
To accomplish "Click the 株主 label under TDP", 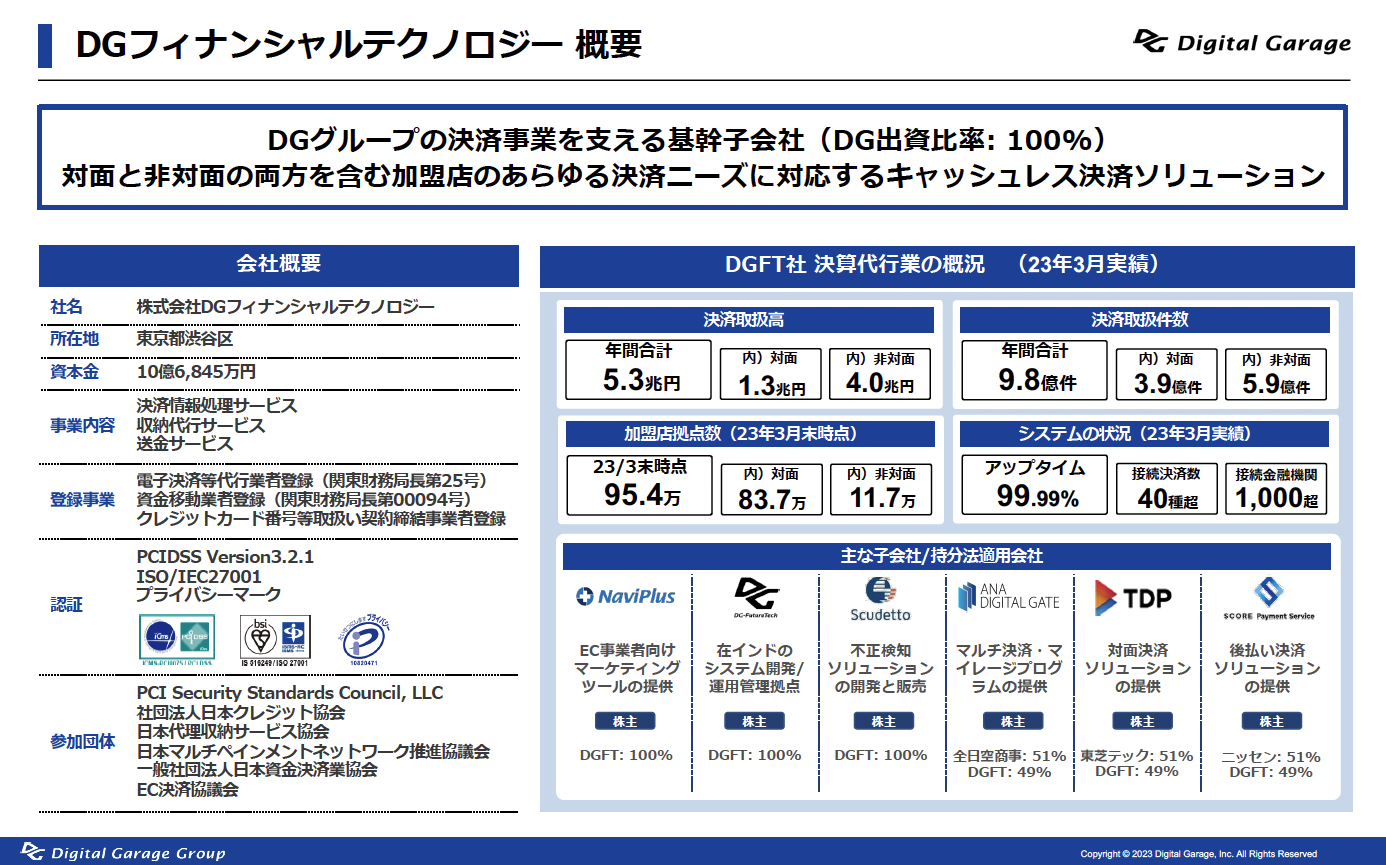I will click(x=1142, y=721).
